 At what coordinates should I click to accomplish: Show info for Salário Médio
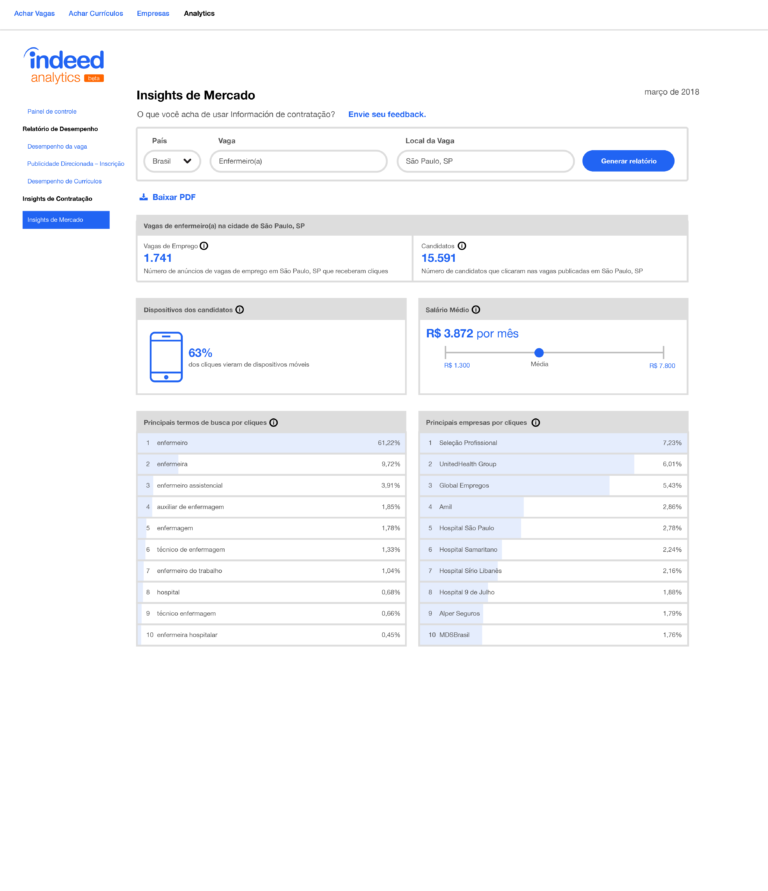tap(476, 310)
